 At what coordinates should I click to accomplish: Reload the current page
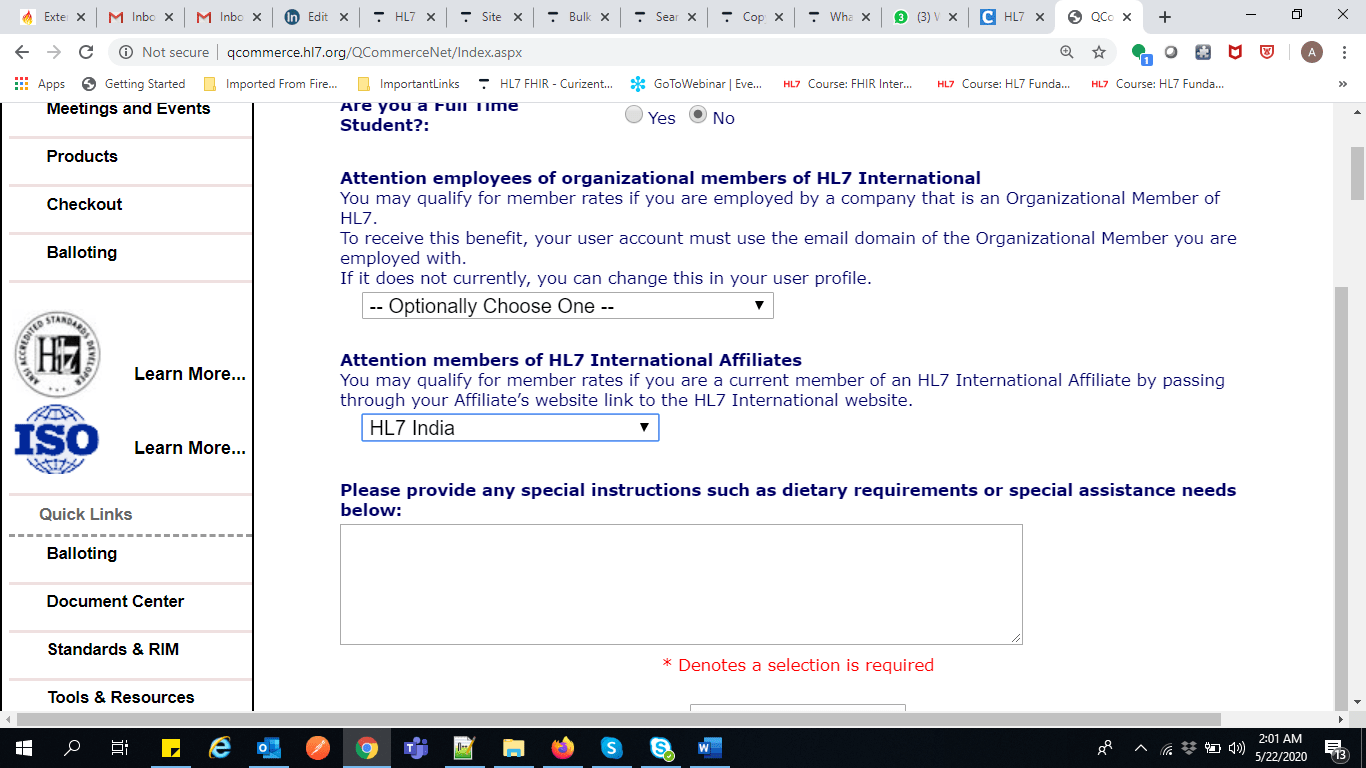point(86,52)
